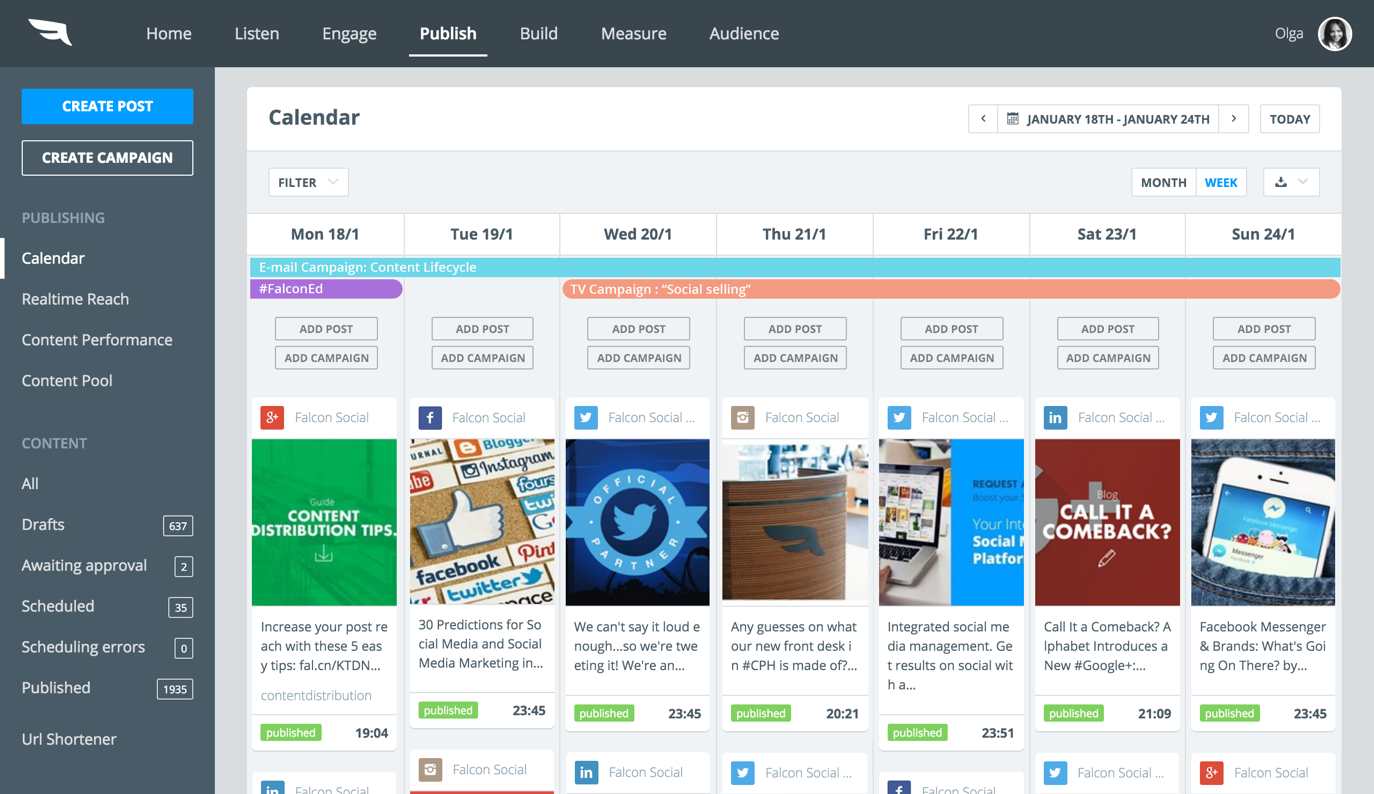This screenshot has height=794, width=1374.
Task: Click the Google+ icon in the Sunday column
Action: click(x=1212, y=772)
